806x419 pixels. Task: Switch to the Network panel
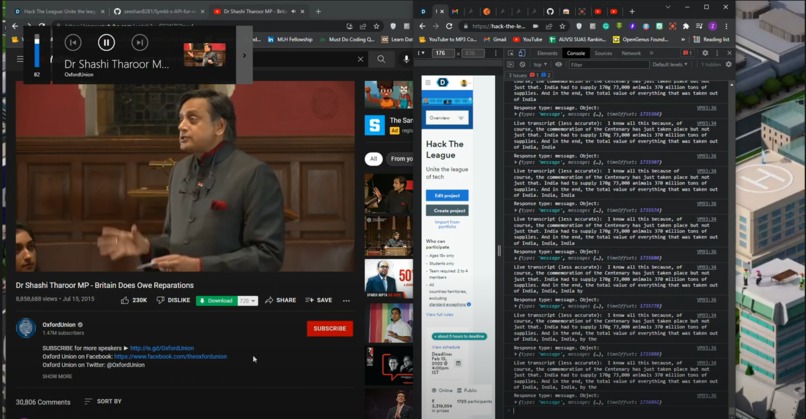[x=631, y=53]
